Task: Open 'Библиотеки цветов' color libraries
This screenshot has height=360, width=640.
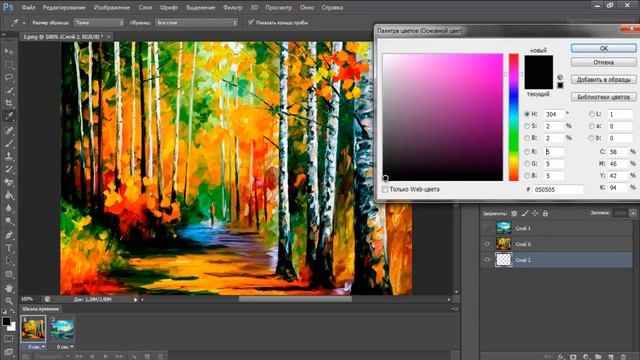Action: coord(603,97)
